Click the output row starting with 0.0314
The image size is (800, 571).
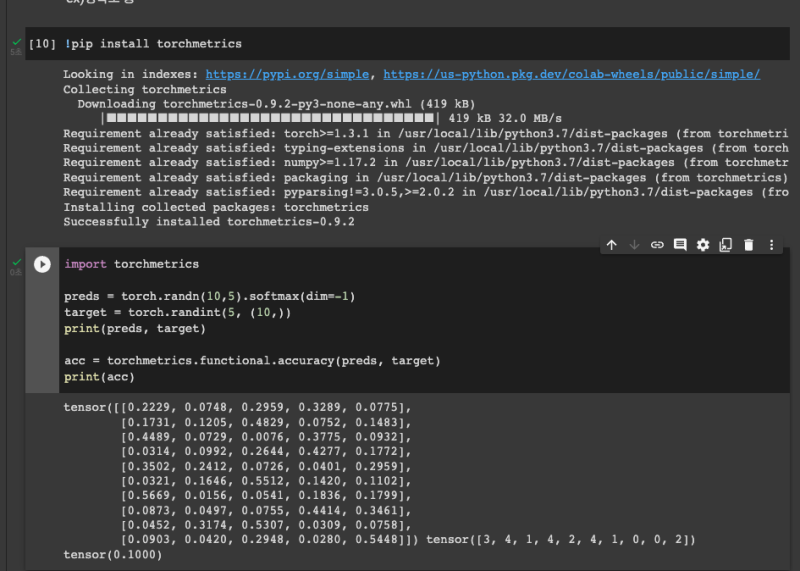[x=266, y=452]
